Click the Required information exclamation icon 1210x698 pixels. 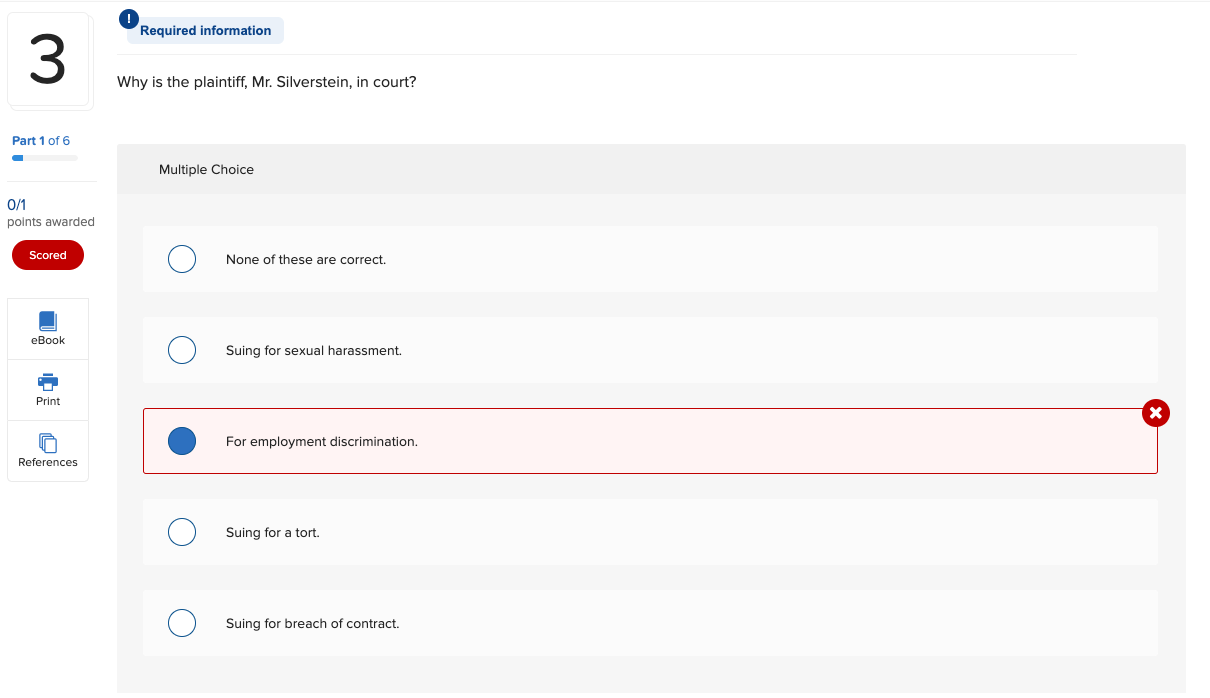tap(129, 18)
